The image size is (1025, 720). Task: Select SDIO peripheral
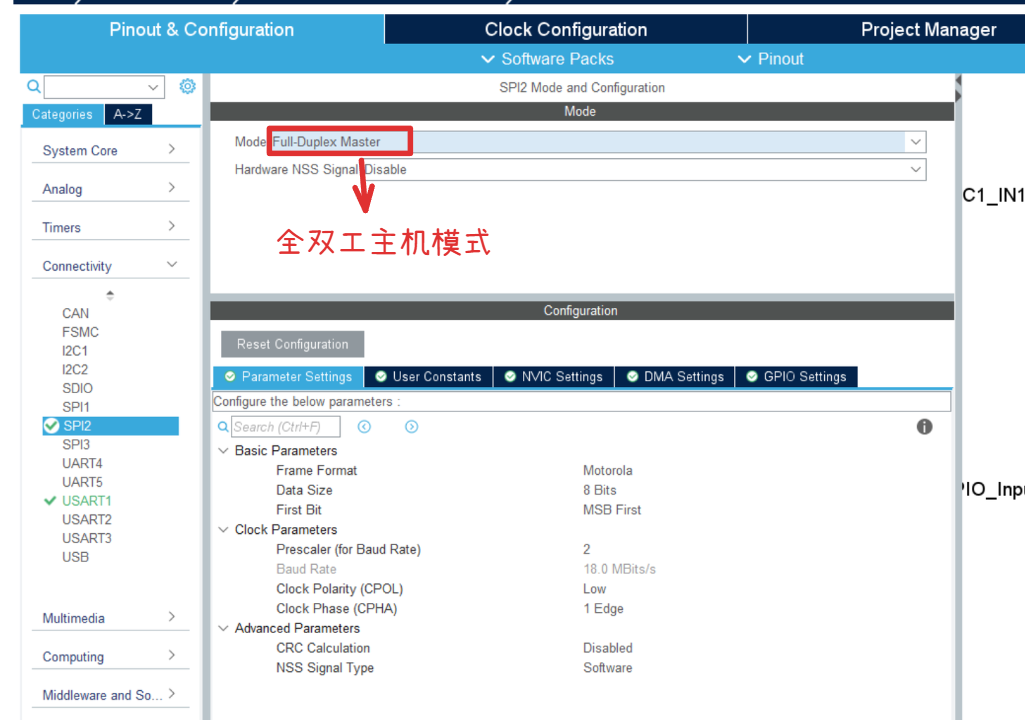[78, 388]
